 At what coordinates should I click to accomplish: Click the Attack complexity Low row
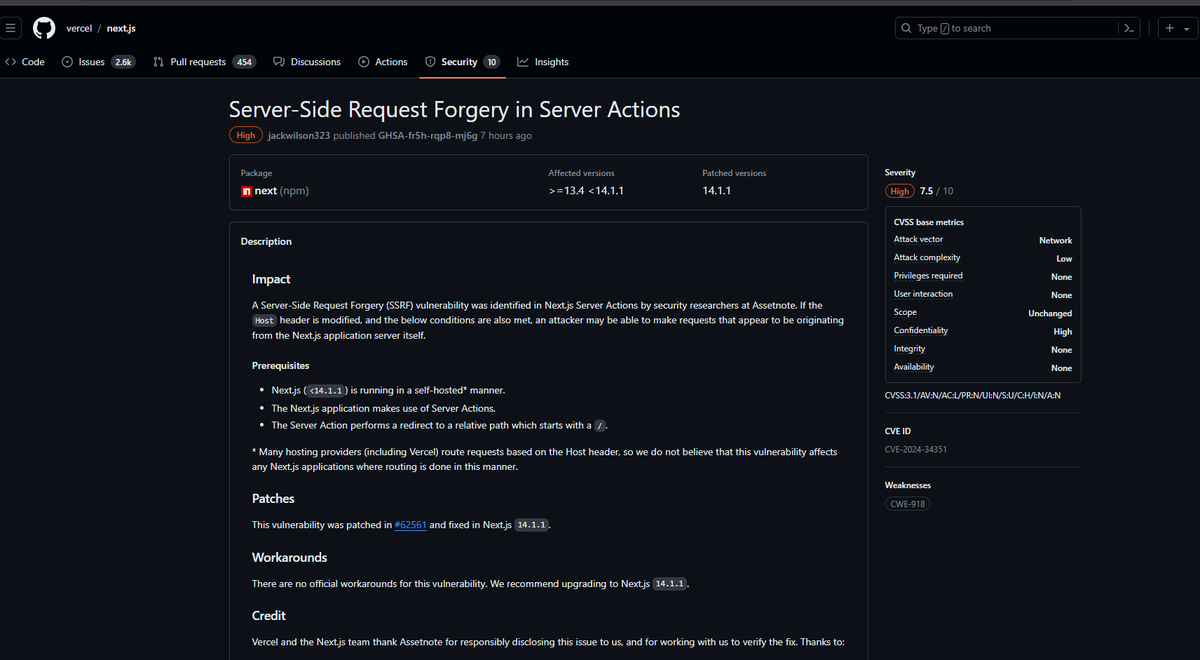(x=983, y=258)
